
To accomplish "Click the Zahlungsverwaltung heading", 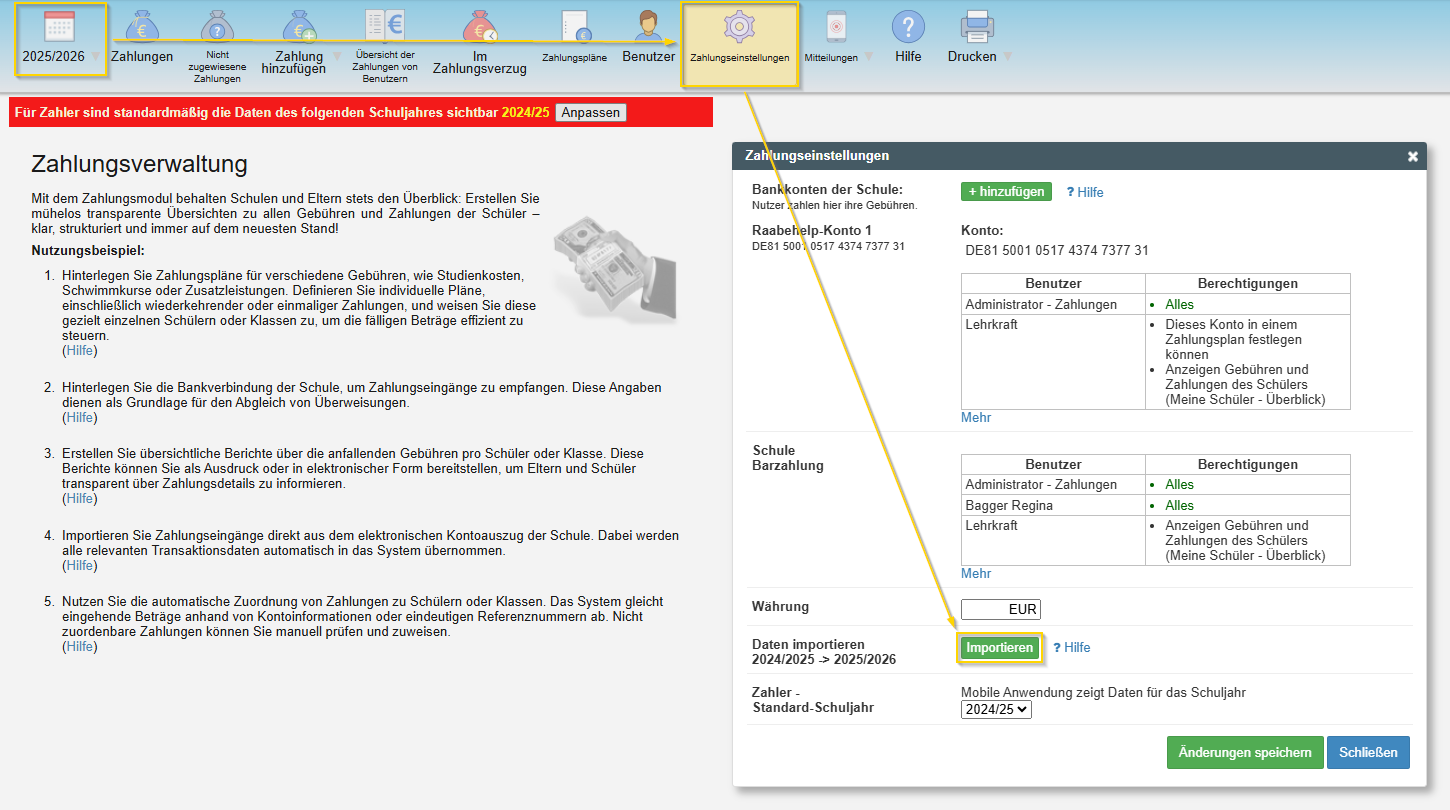I will pyautogui.click(x=140, y=164).
